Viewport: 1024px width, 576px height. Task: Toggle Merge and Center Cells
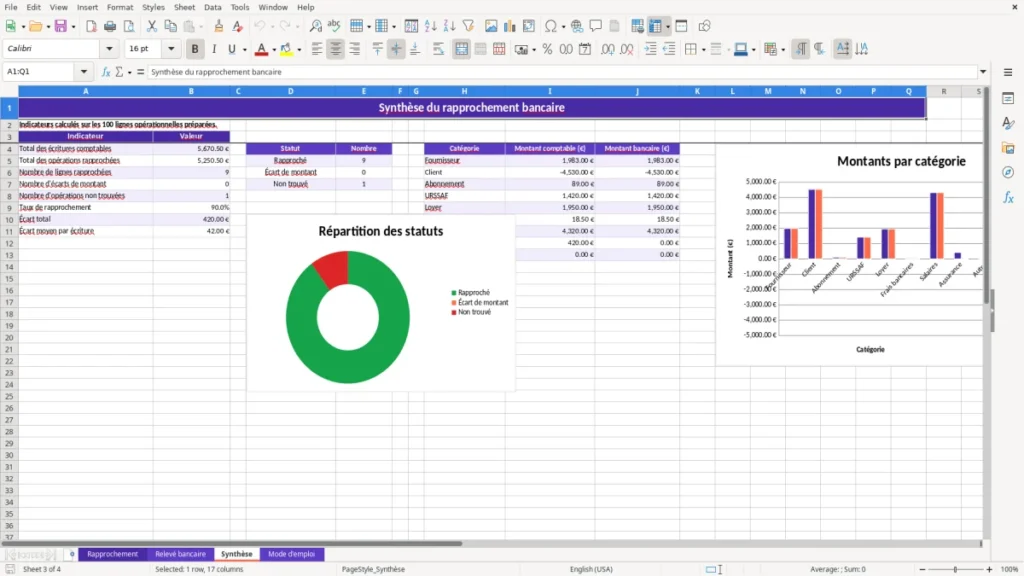(x=462, y=49)
